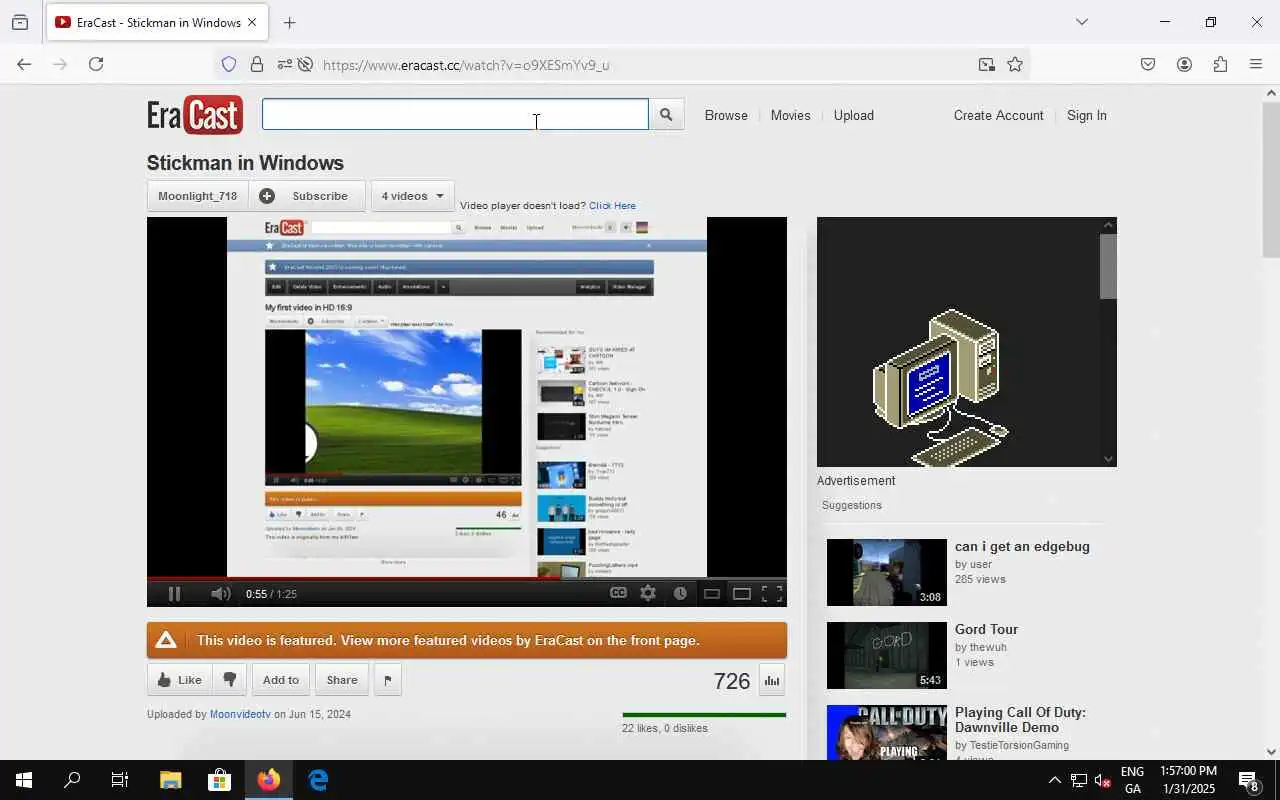
Task: Switch to the large player size
Action: [742, 594]
